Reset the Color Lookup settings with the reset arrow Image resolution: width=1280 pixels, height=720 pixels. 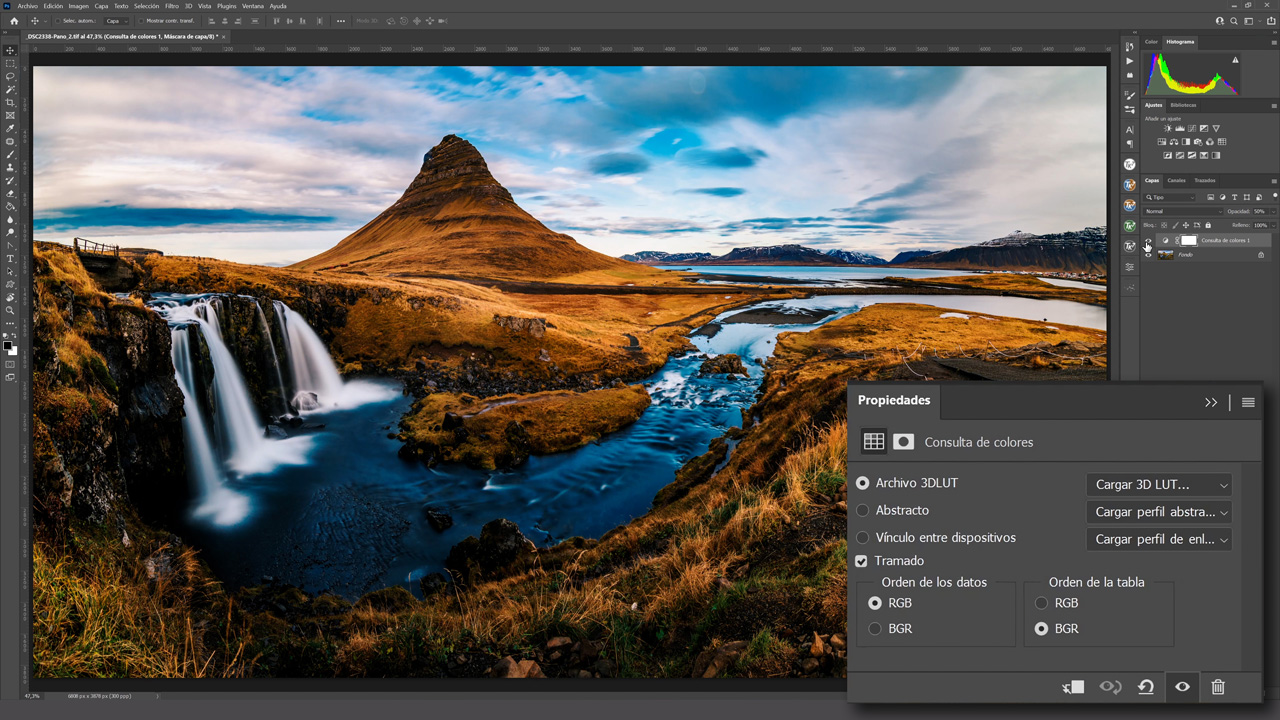1146,687
